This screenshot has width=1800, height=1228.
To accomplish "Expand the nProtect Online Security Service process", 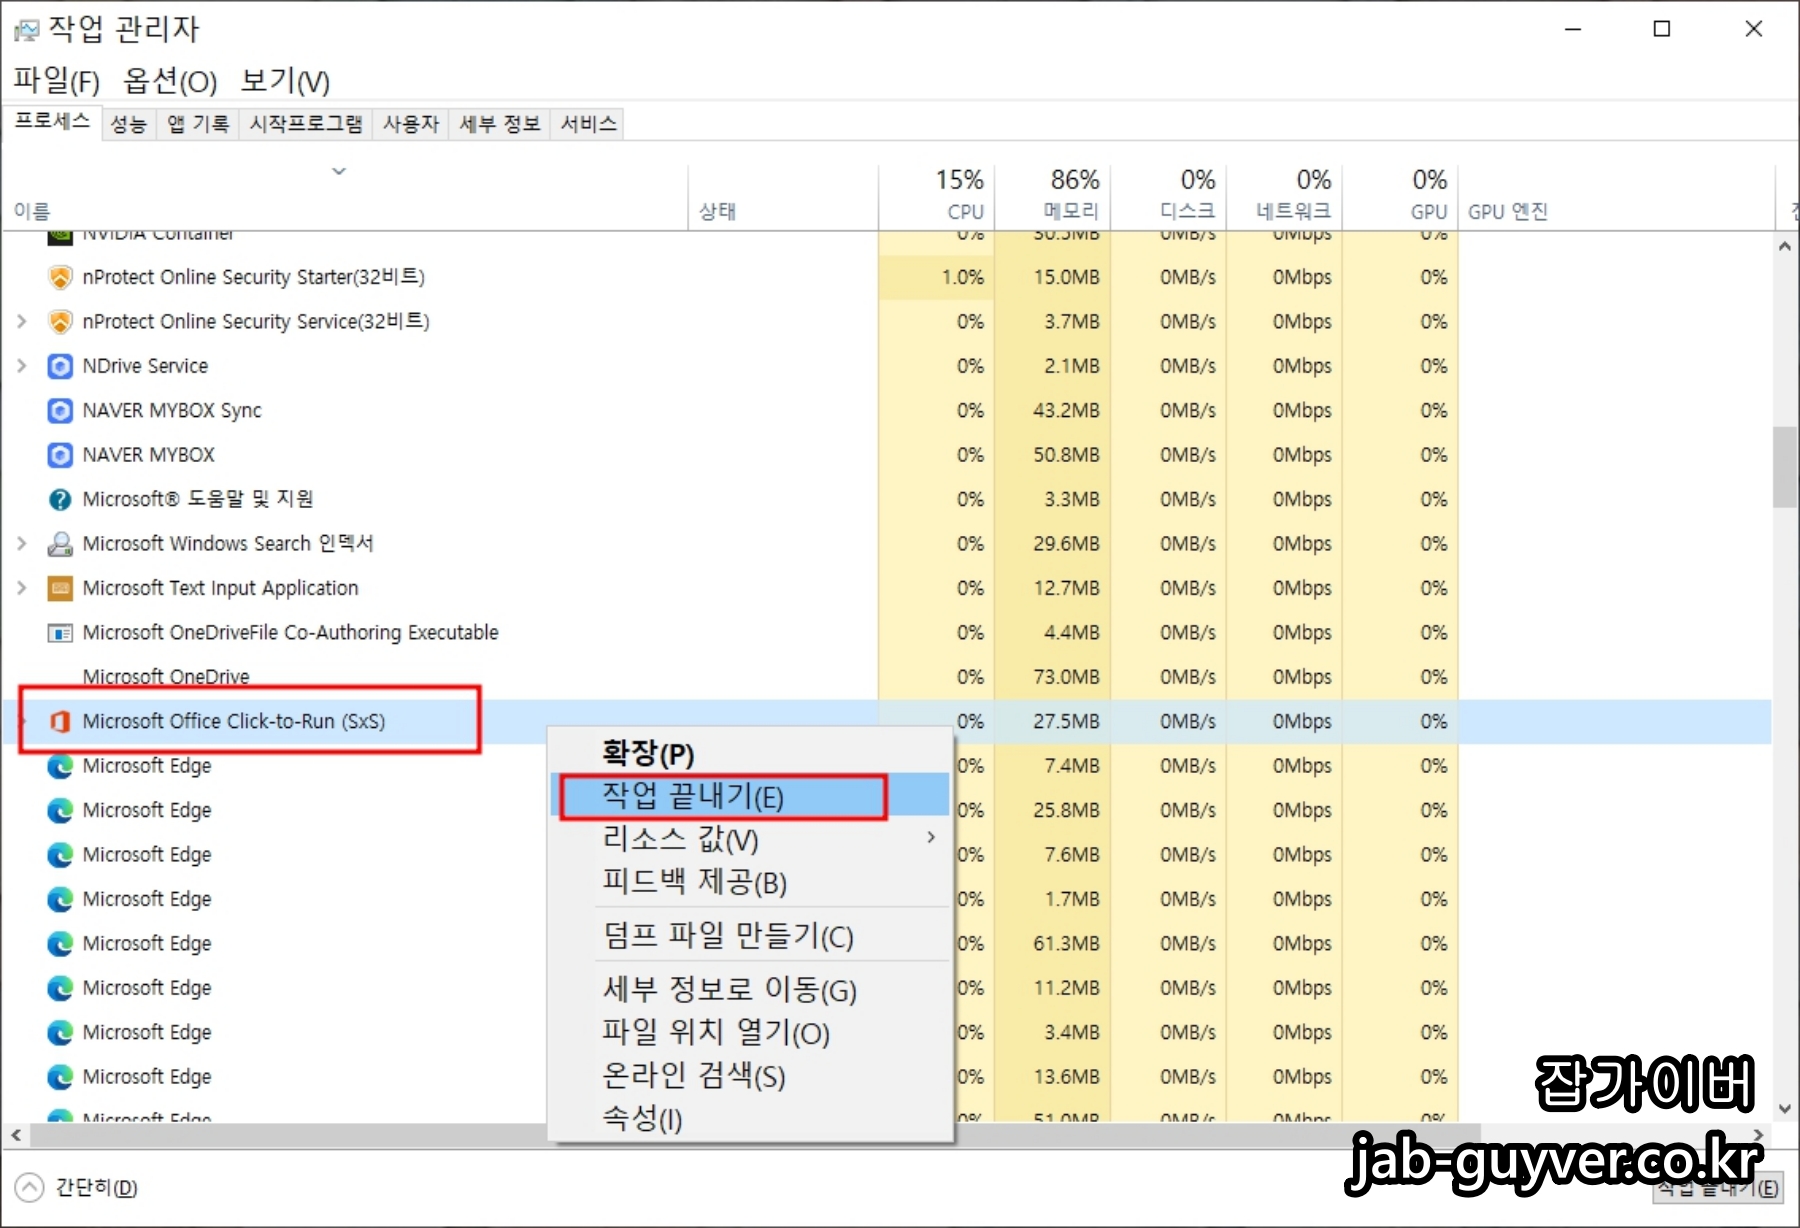I will [x=21, y=321].
